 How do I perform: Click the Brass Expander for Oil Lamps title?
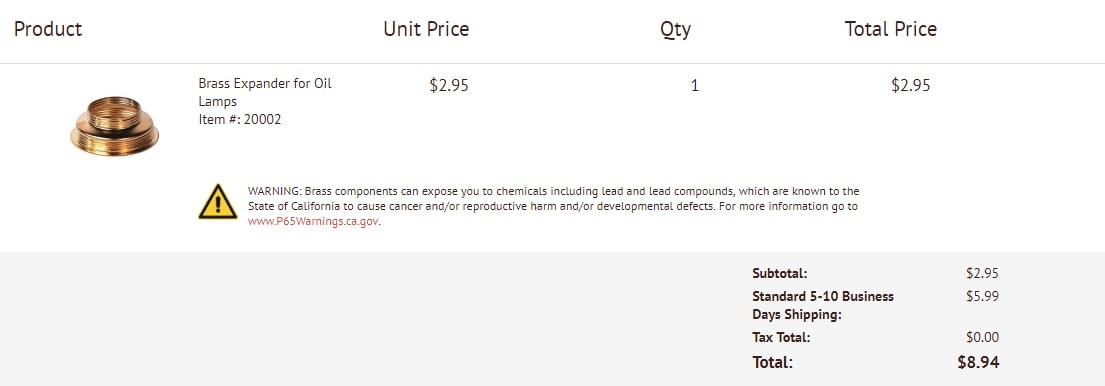265,92
